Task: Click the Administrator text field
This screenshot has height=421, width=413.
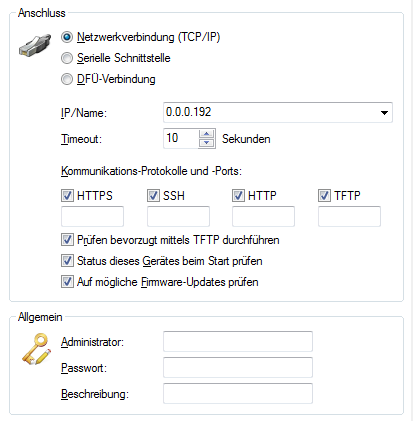Action: 238,341
